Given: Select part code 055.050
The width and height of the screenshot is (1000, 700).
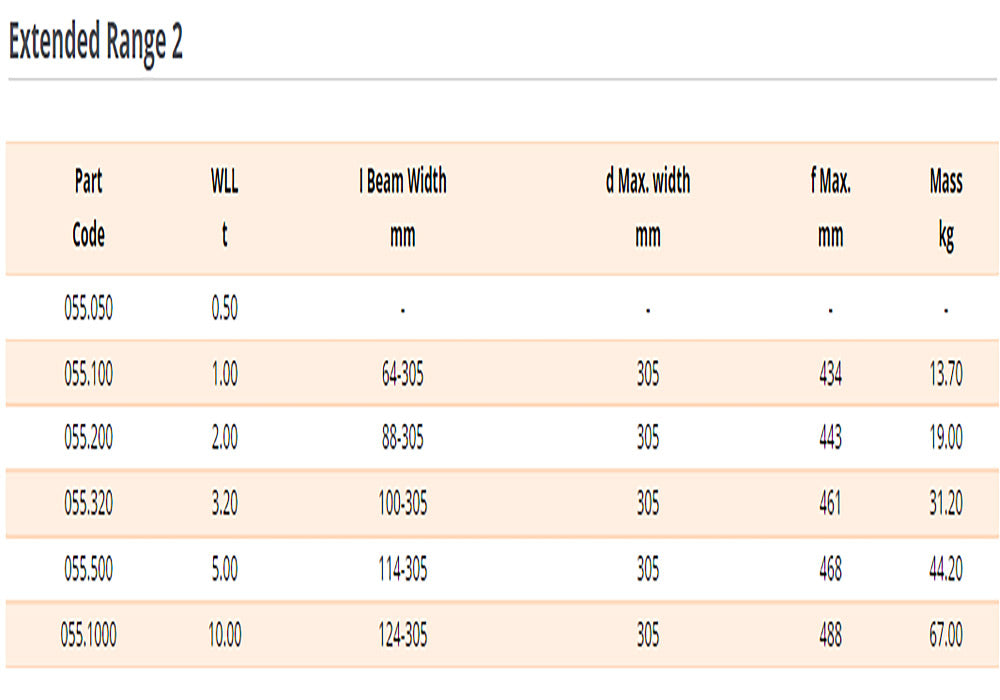Looking at the screenshot, I should [88, 308].
